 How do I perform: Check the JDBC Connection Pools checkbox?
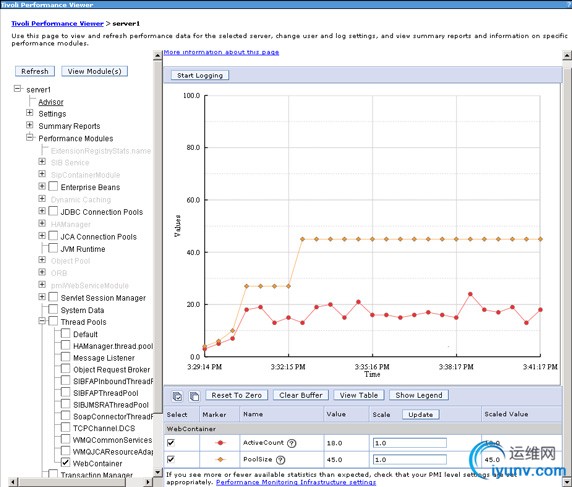point(53,211)
